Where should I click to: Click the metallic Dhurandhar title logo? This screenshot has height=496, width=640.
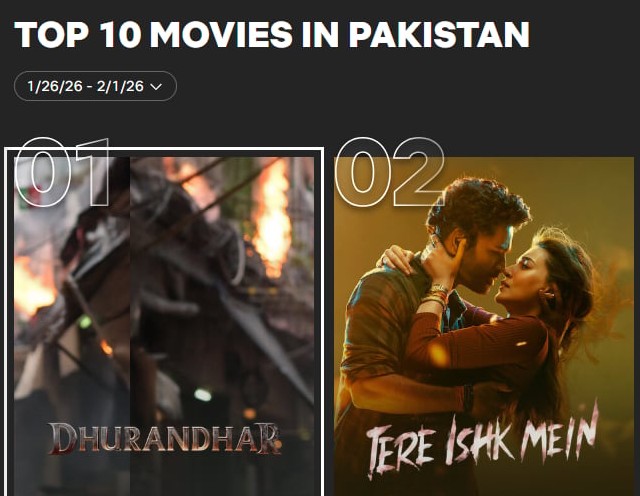coord(165,439)
